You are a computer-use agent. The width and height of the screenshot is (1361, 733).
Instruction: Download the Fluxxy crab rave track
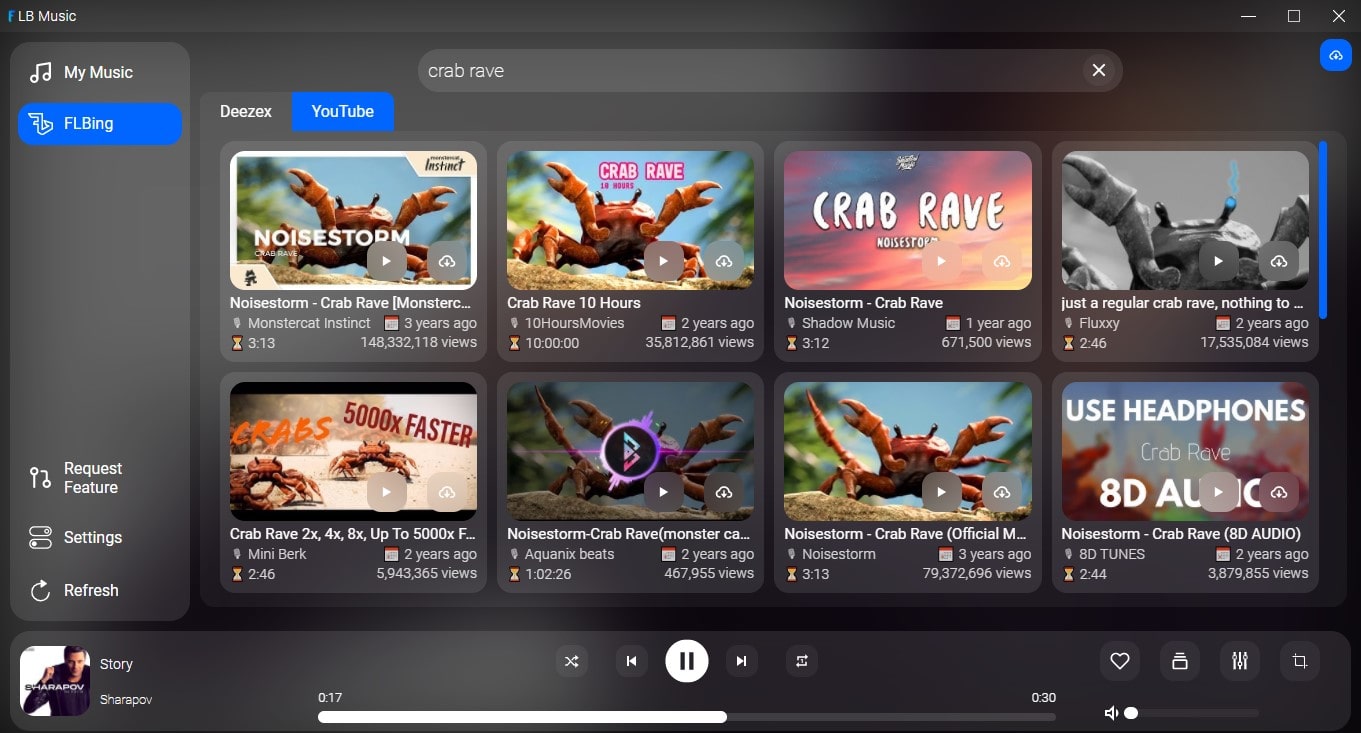coord(1279,261)
